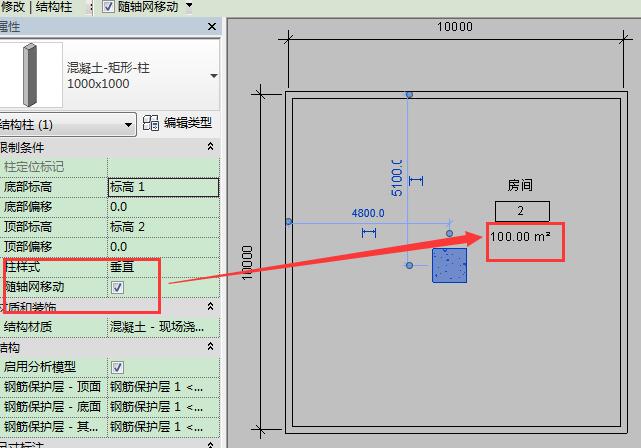Click the 5100.0 temporary dimension value
The height and width of the screenshot is (448, 641).
tap(397, 178)
